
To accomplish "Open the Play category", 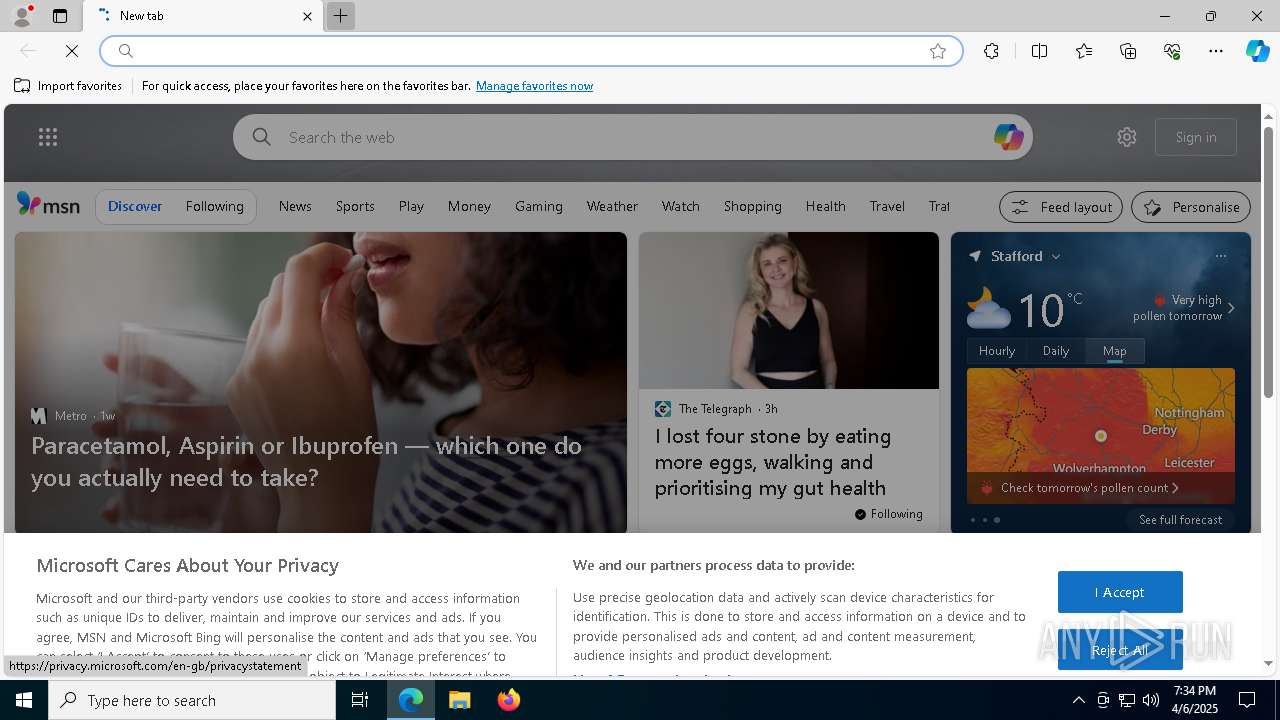I will pyautogui.click(x=411, y=206).
